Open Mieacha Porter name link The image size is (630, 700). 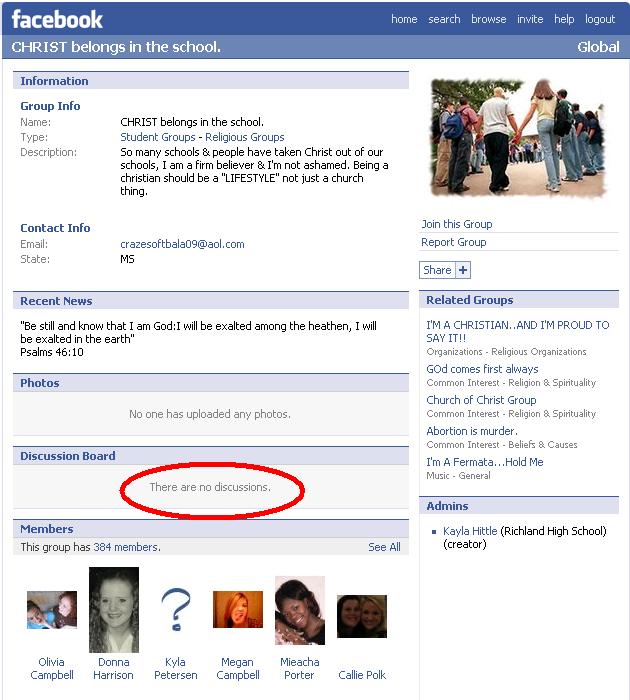[x=300, y=668]
